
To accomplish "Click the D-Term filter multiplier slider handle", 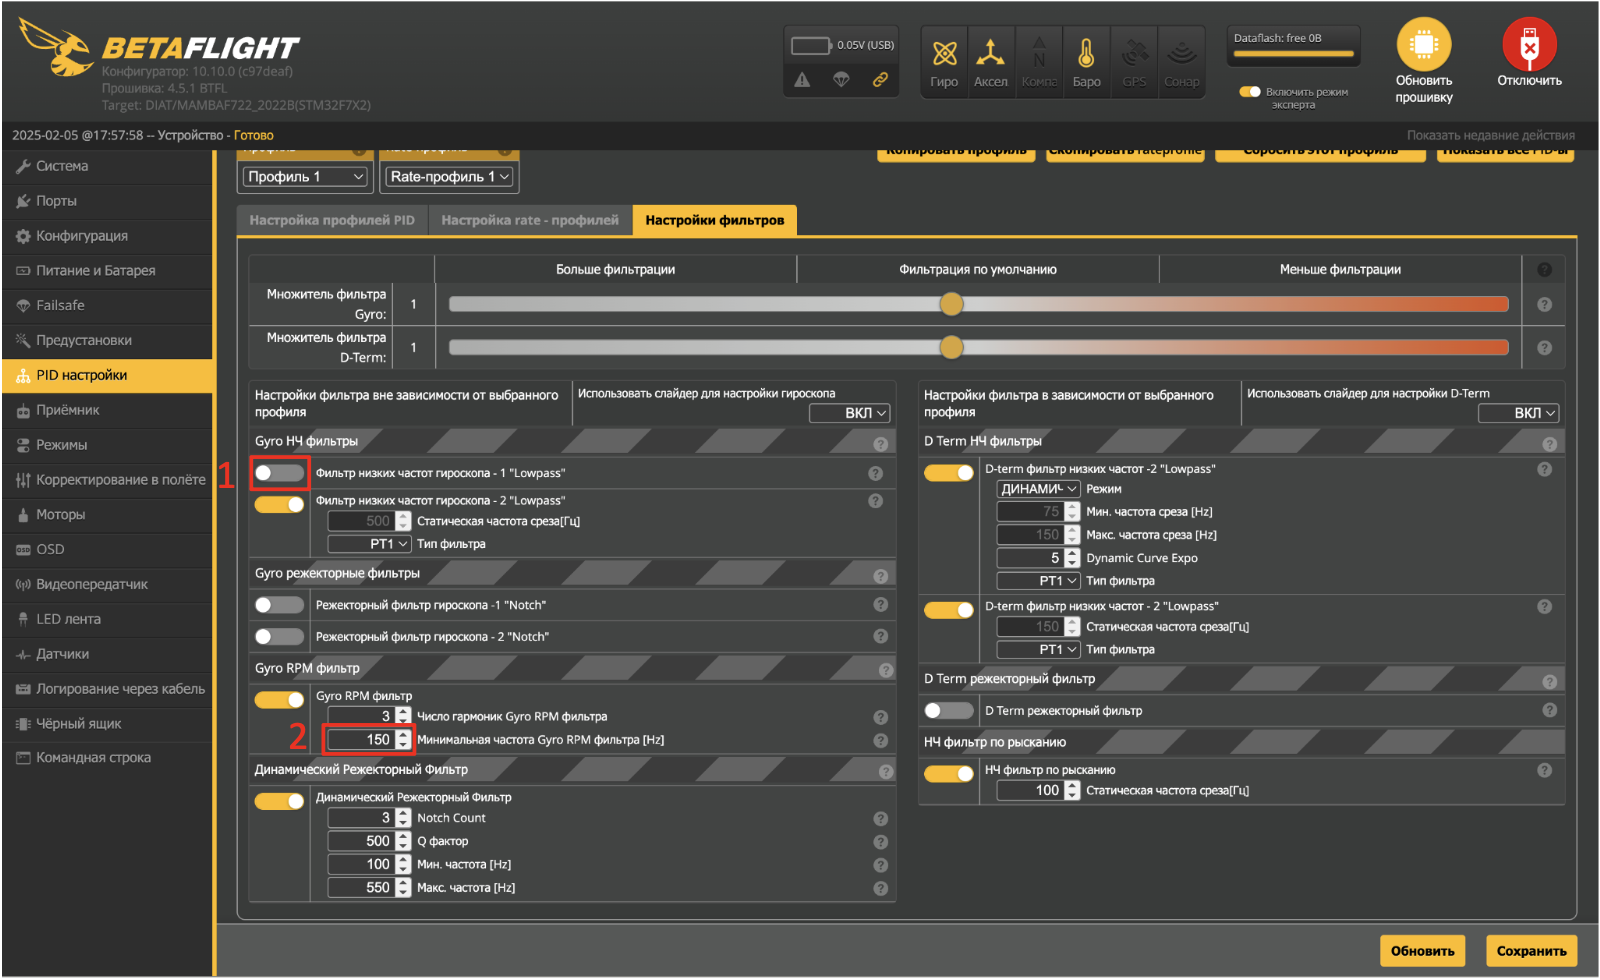I will click(x=951, y=347).
